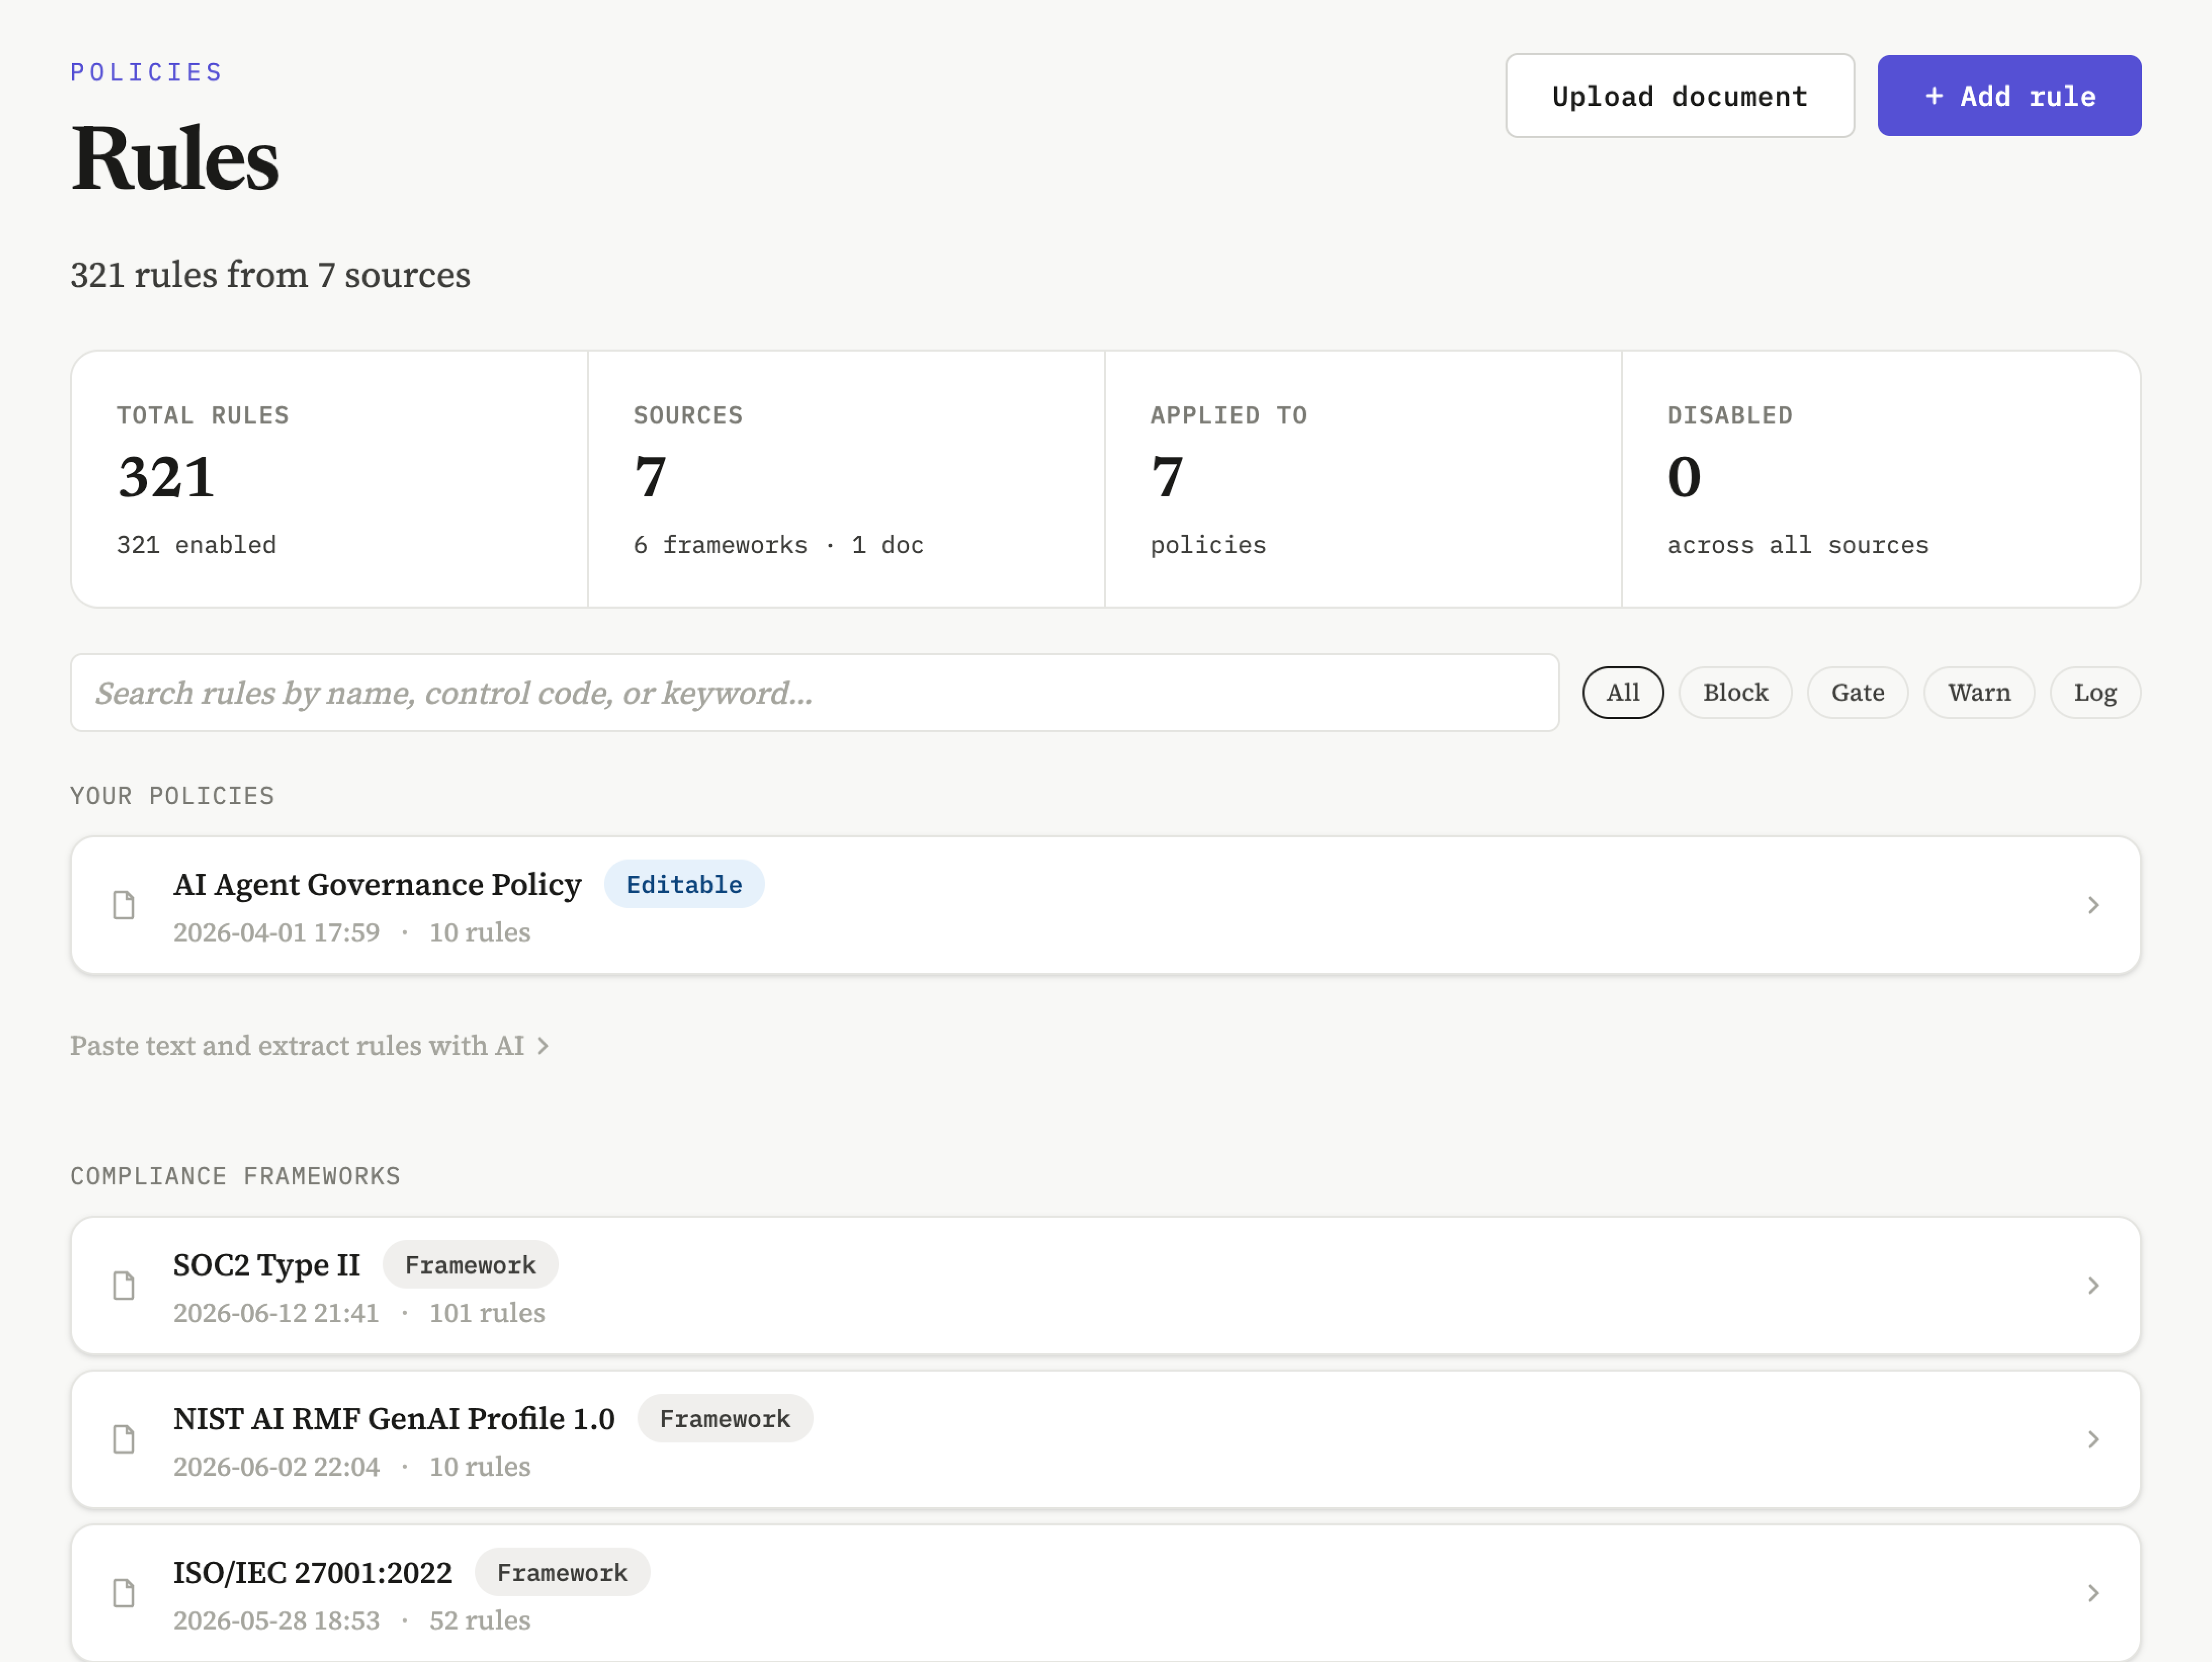Screen dimensions: 2212x1663
Task: Expand the SOC2 Type II row chevron
Action: pos(2093,1286)
